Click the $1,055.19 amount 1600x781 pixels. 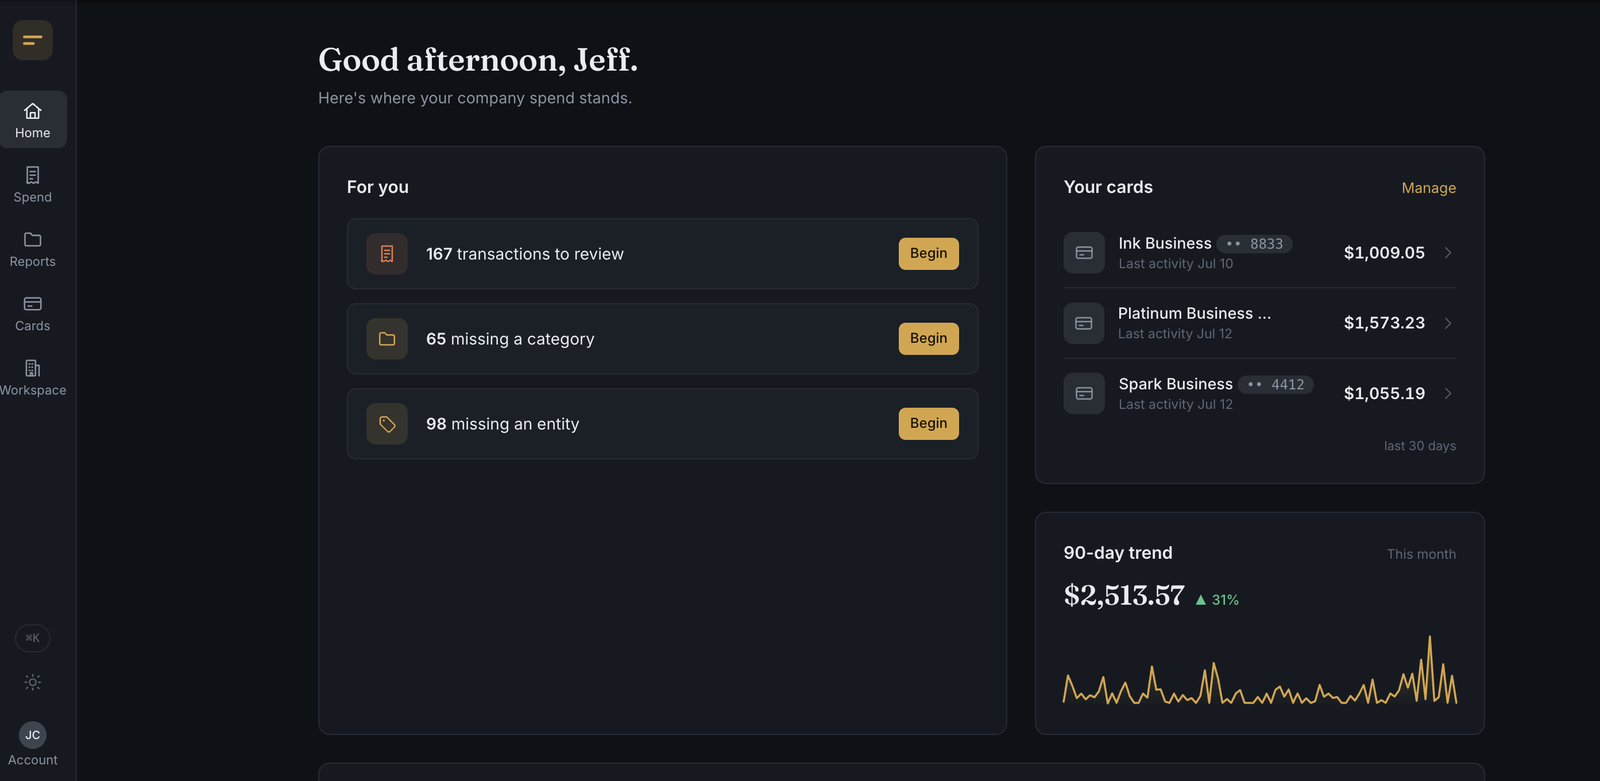pos(1384,394)
